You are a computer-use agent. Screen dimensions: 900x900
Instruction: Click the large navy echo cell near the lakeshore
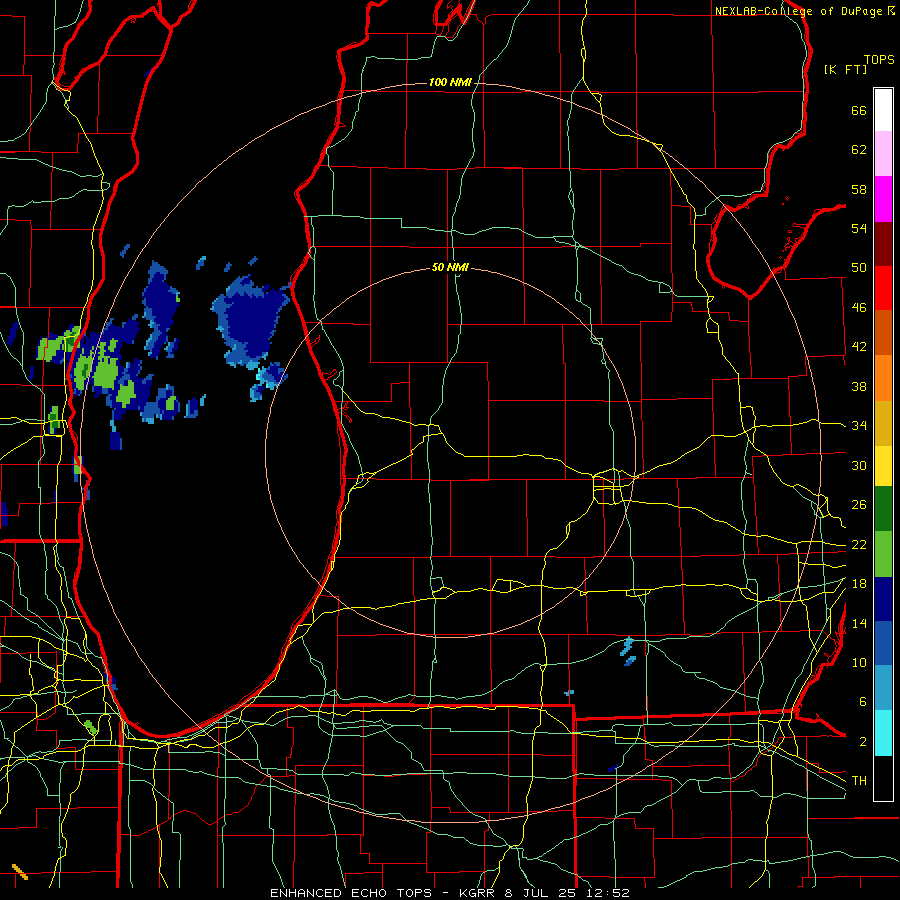pos(251,320)
